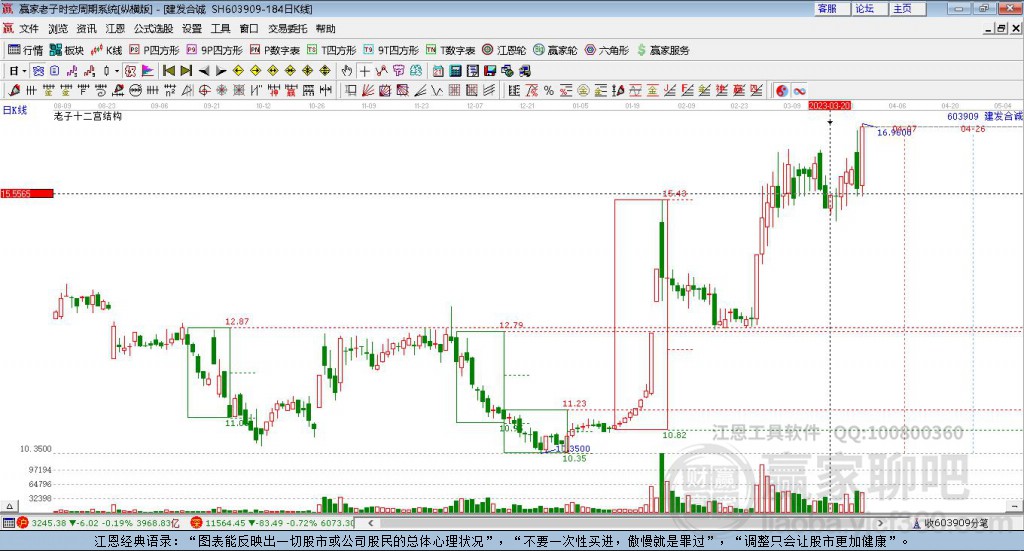Image resolution: width=1024 pixels, height=551 pixels.
Task: Jump to first bar arrow icon
Action: [168, 71]
